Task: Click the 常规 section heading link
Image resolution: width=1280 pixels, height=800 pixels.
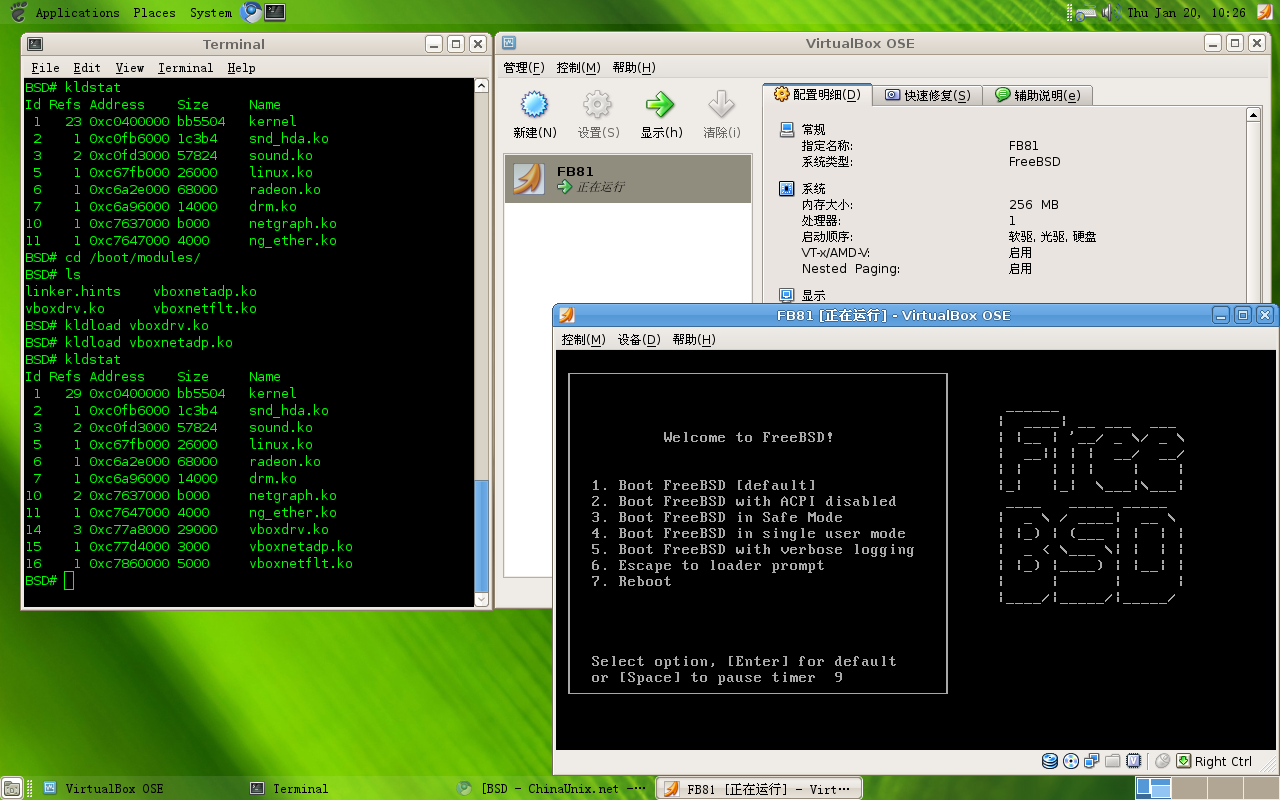Action: tap(813, 130)
